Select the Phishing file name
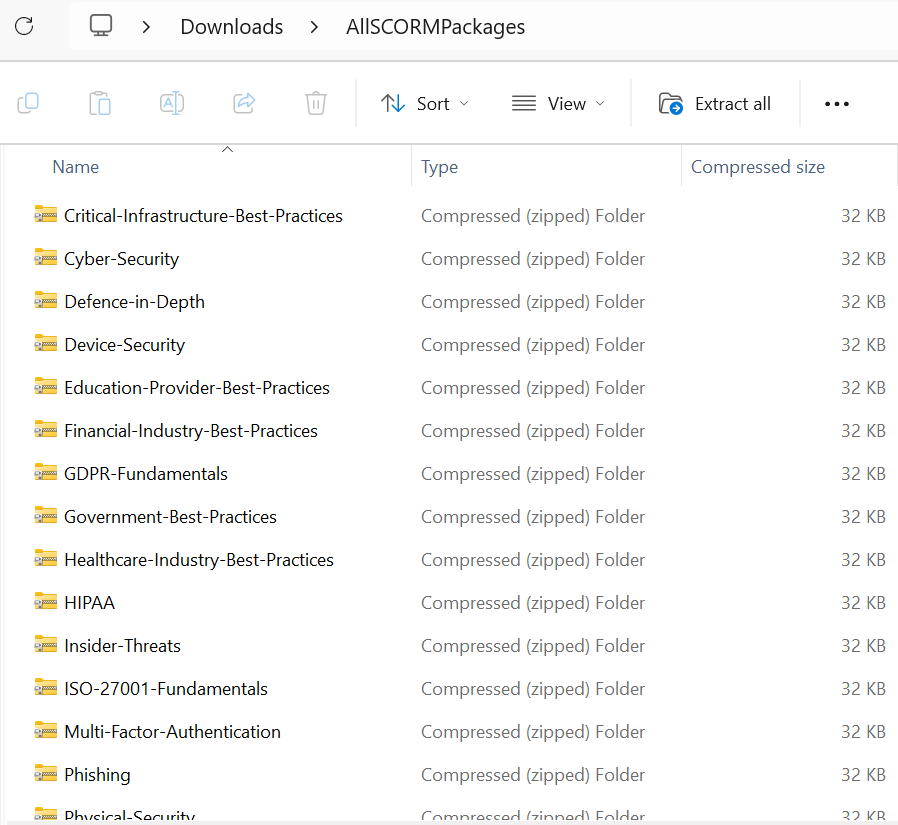 click(97, 774)
